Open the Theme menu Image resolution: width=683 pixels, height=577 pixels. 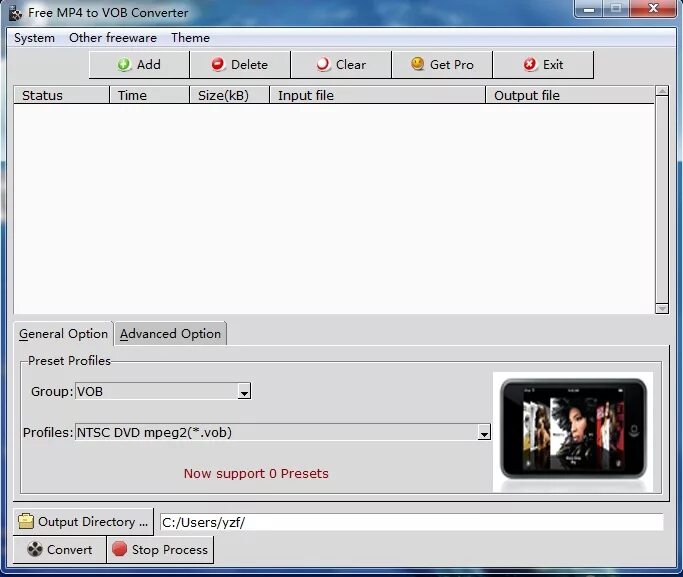click(190, 38)
